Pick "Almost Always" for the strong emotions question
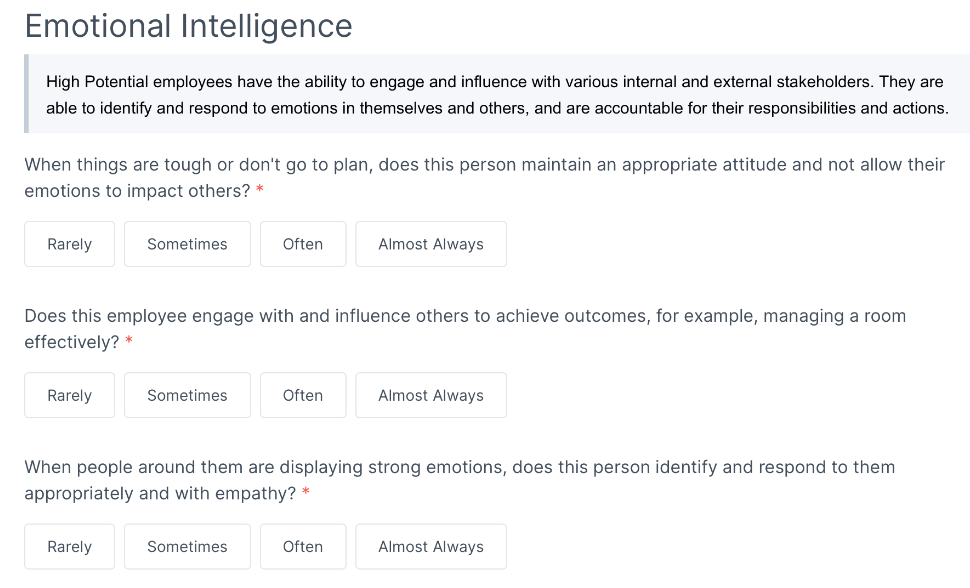The height and width of the screenshot is (588, 970). [430, 546]
